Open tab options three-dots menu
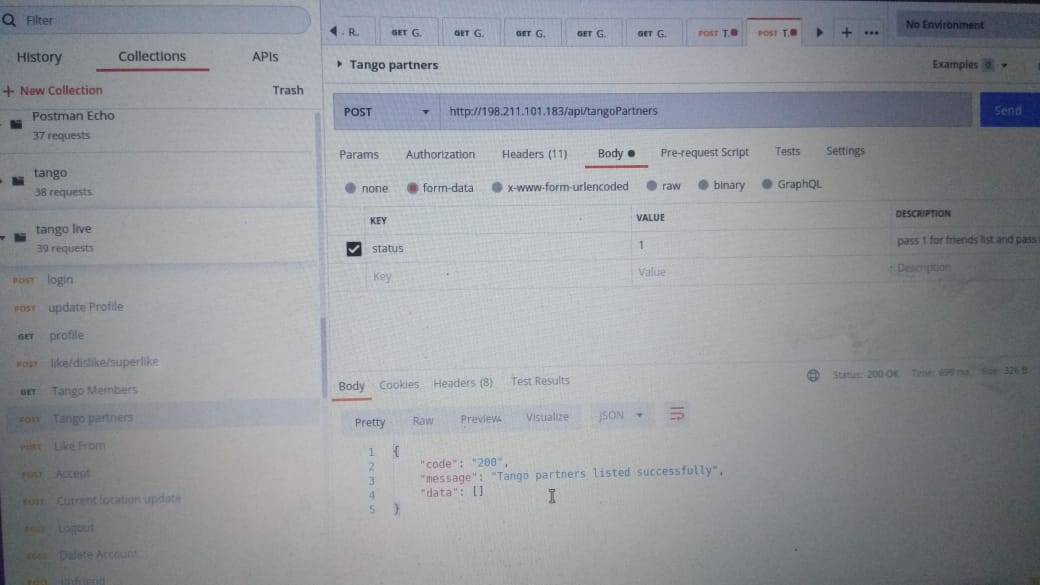This screenshot has height=585, width=1040. [871, 33]
